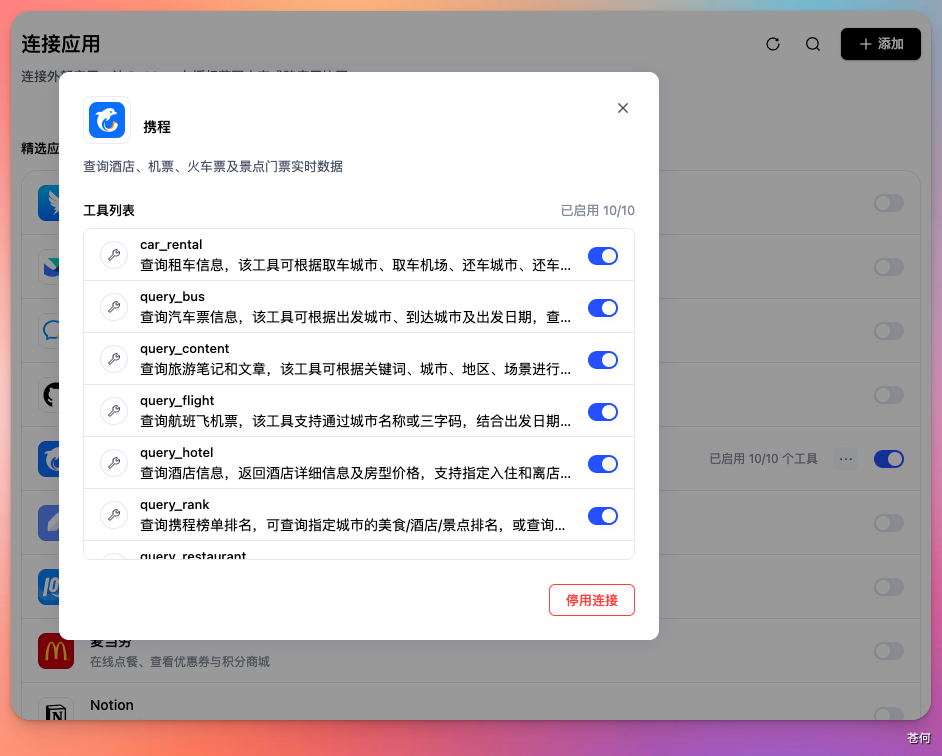Click wrench icon beside query_content

tap(114, 359)
